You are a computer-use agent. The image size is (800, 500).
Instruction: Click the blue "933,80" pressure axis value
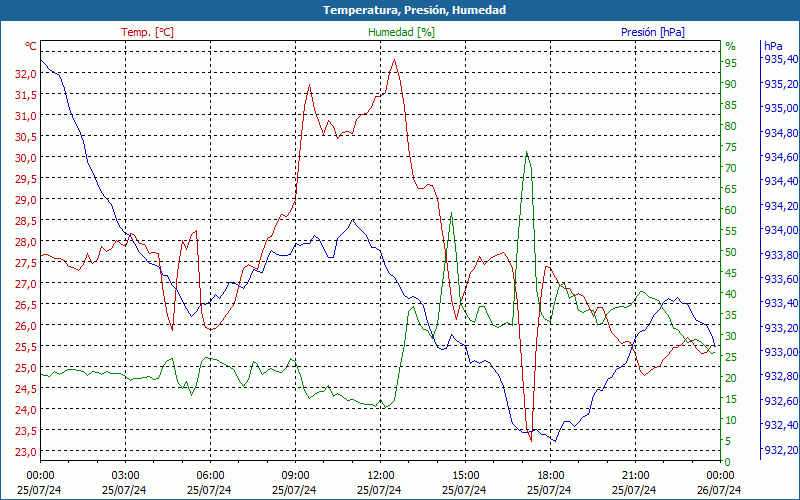click(780, 255)
